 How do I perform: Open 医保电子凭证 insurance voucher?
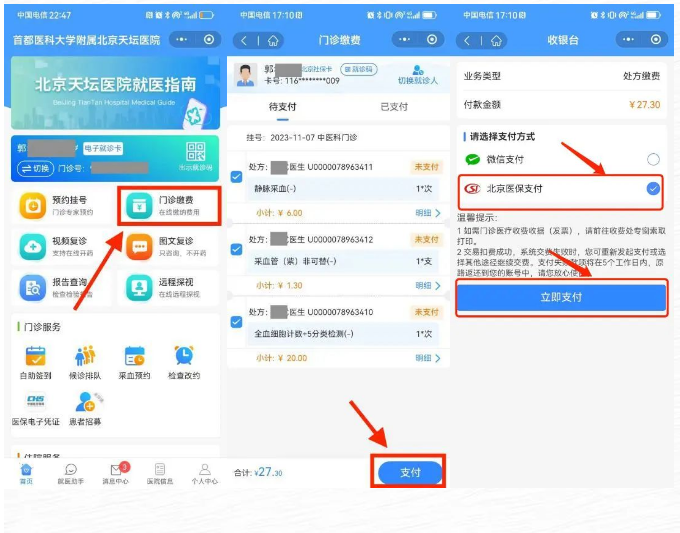[x=35, y=405]
